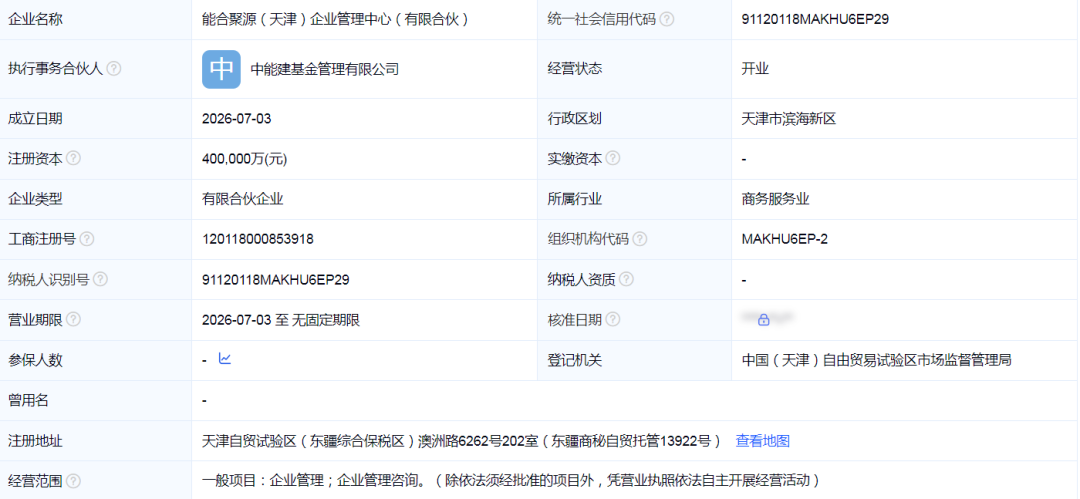The height and width of the screenshot is (499, 1080).
Task: Click help icon next to 组织机构代码
Action: pyautogui.click(x=640, y=239)
